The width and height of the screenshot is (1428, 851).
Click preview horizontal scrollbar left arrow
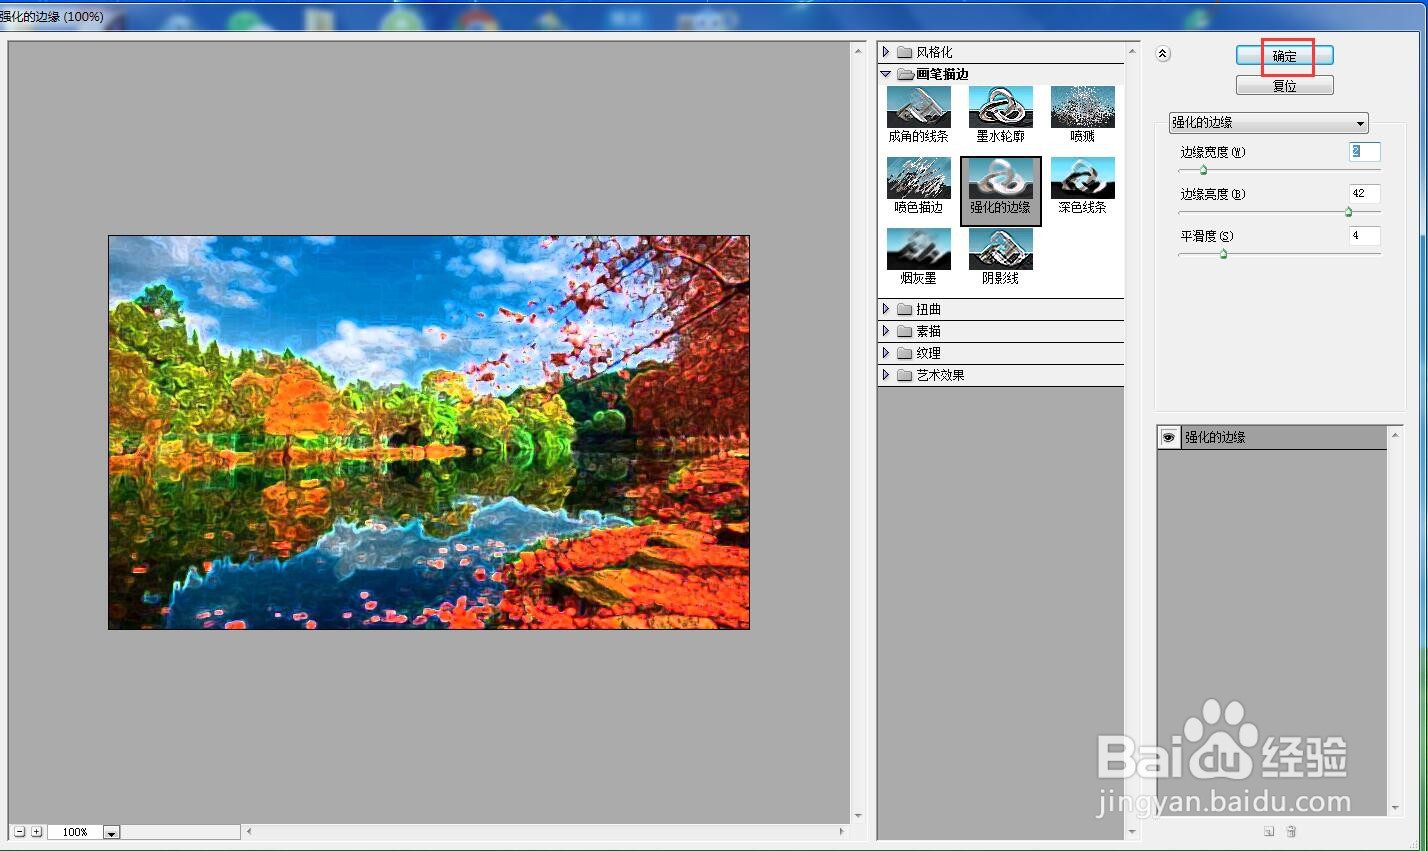click(x=249, y=831)
